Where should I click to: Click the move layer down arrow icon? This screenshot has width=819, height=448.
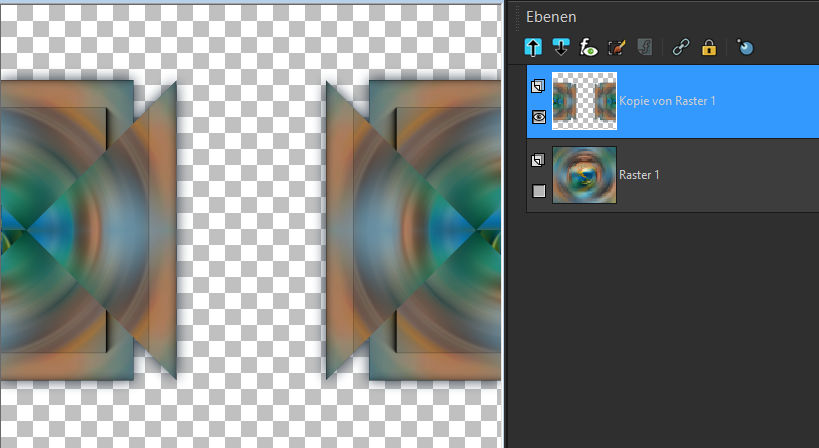[561, 48]
